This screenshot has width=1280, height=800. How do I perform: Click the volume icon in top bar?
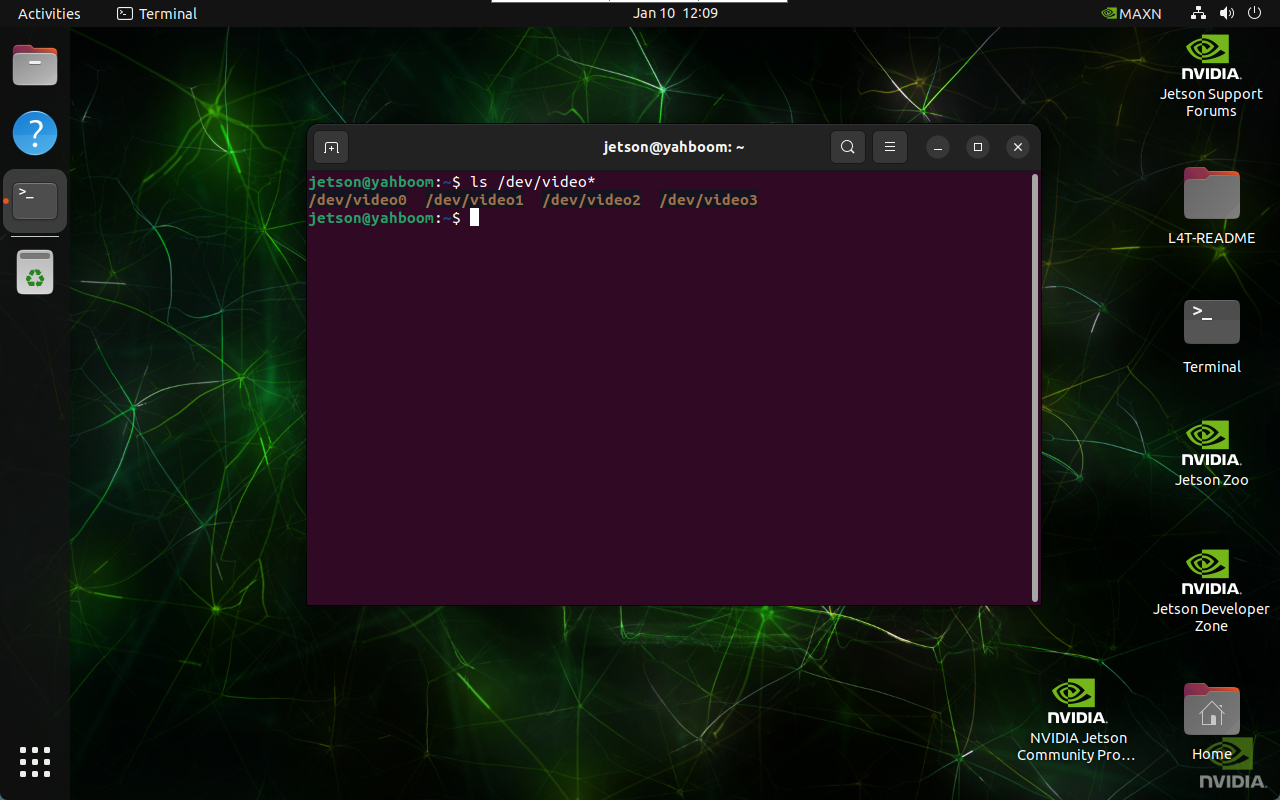pyautogui.click(x=1227, y=14)
